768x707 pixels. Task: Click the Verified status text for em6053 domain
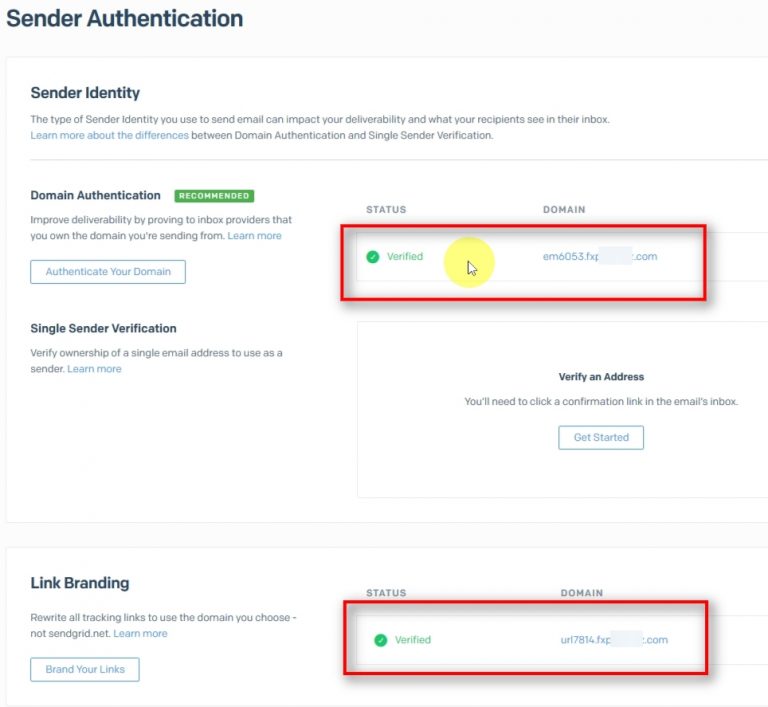coord(405,257)
